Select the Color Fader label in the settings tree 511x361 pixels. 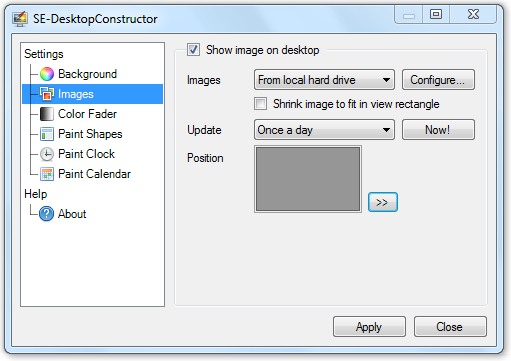tap(87, 114)
